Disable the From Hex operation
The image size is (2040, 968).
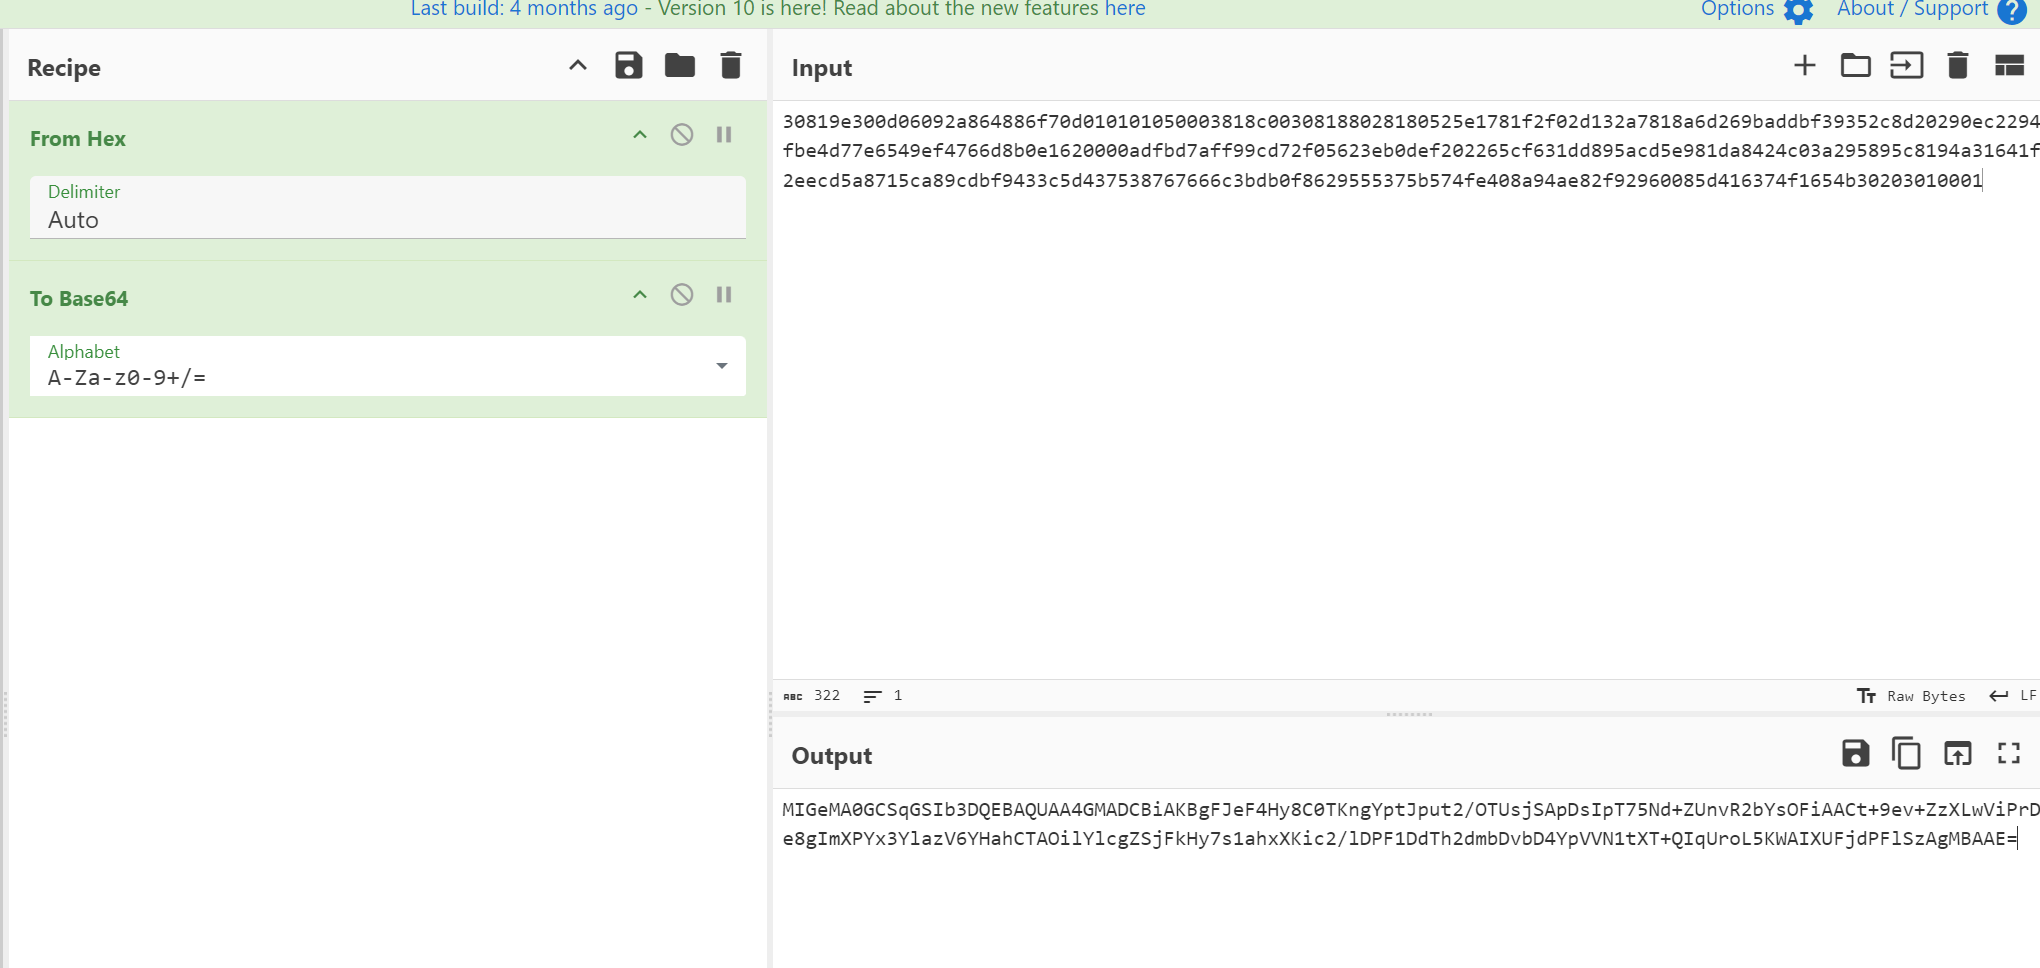pos(682,135)
